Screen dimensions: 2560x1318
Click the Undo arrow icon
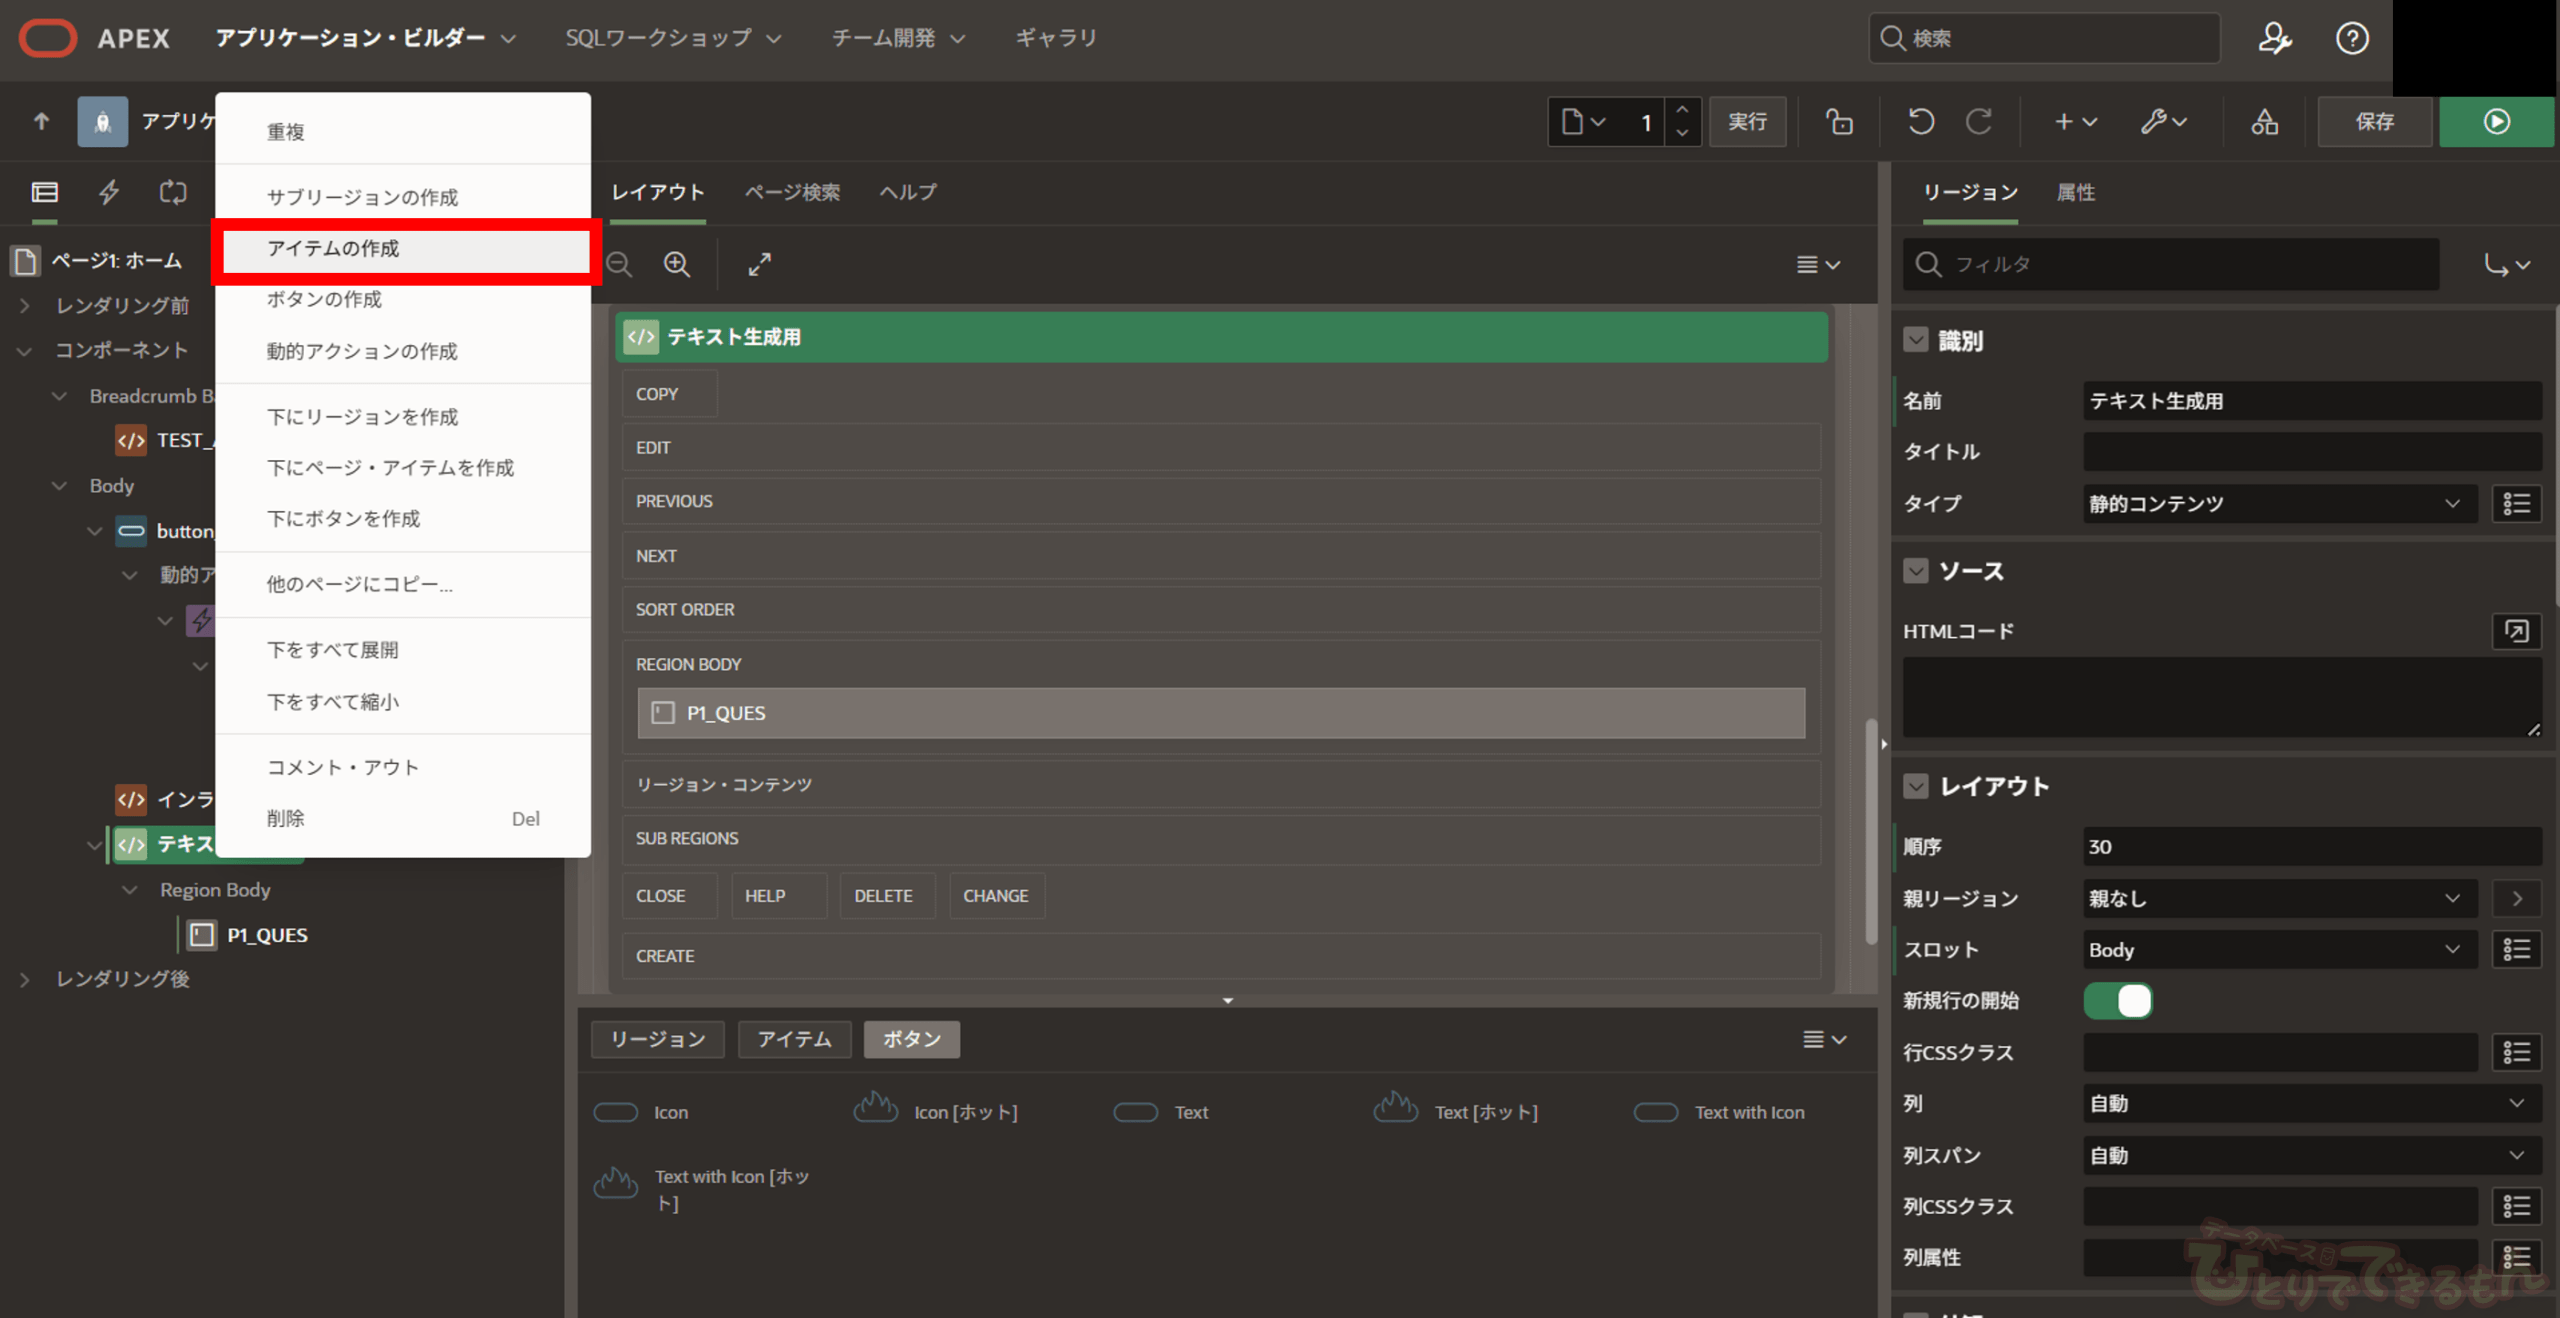1920,122
